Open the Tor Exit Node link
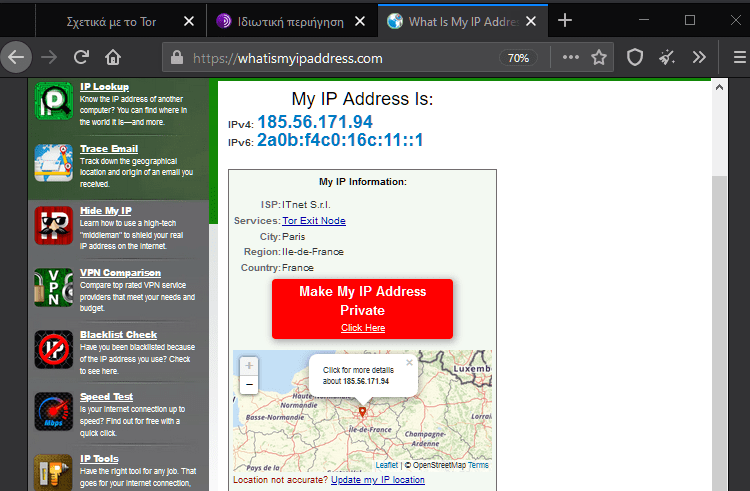Screen dimensions: 750x491 tap(314, 220)
